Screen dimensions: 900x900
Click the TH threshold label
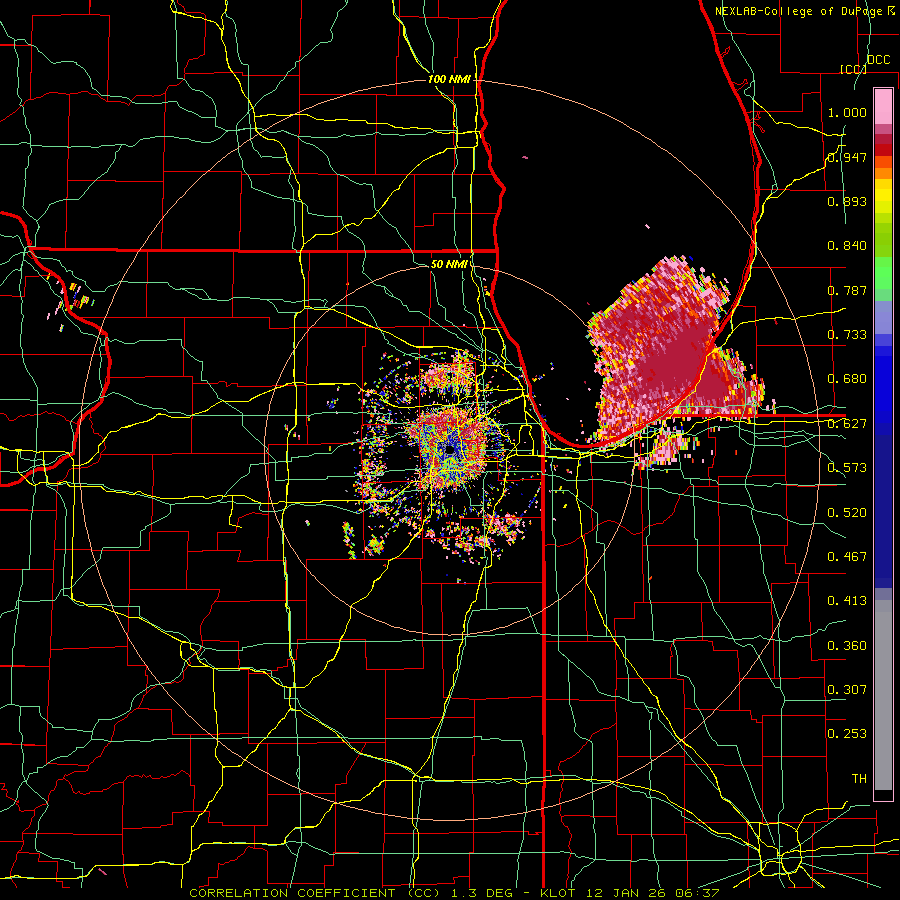coord(859,778)
